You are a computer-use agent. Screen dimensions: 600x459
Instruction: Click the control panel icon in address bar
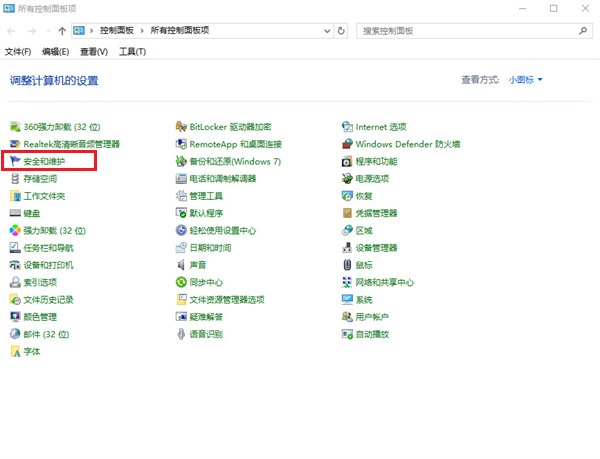pyautogui.click(x=79, y=31)
